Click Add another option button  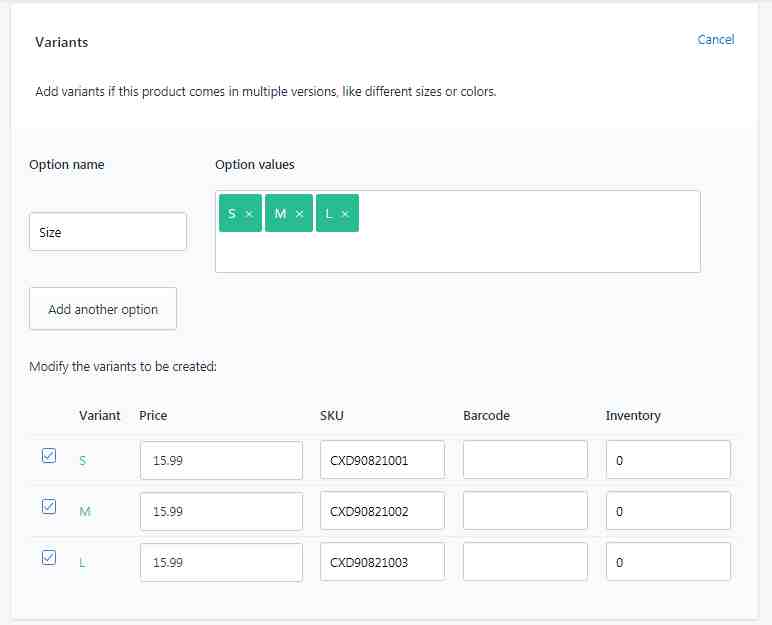103,309
